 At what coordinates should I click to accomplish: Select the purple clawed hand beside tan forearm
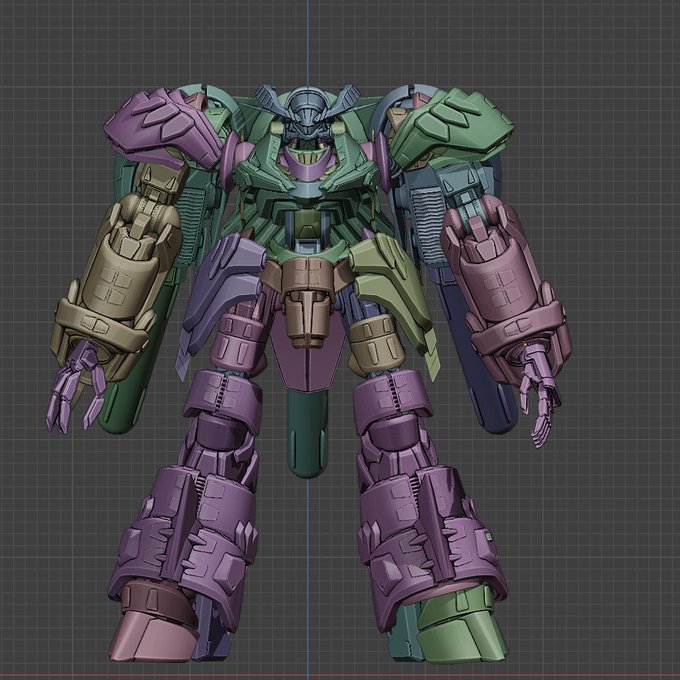(76, 388)
